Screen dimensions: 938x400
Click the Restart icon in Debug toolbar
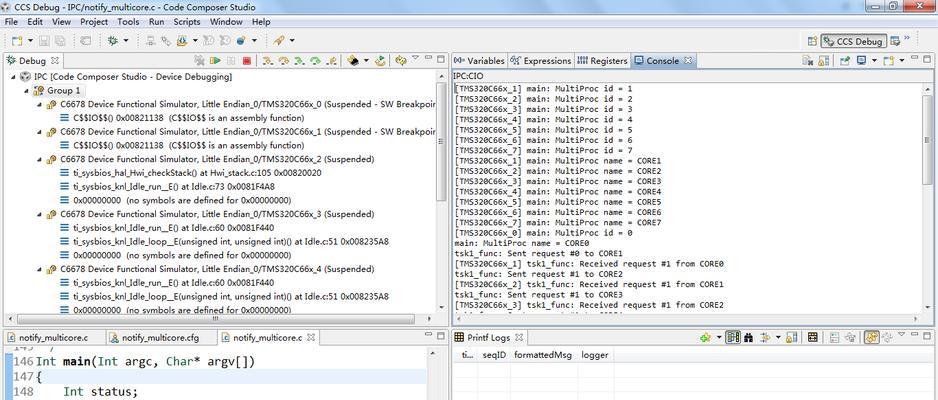(x=380, y=60)
